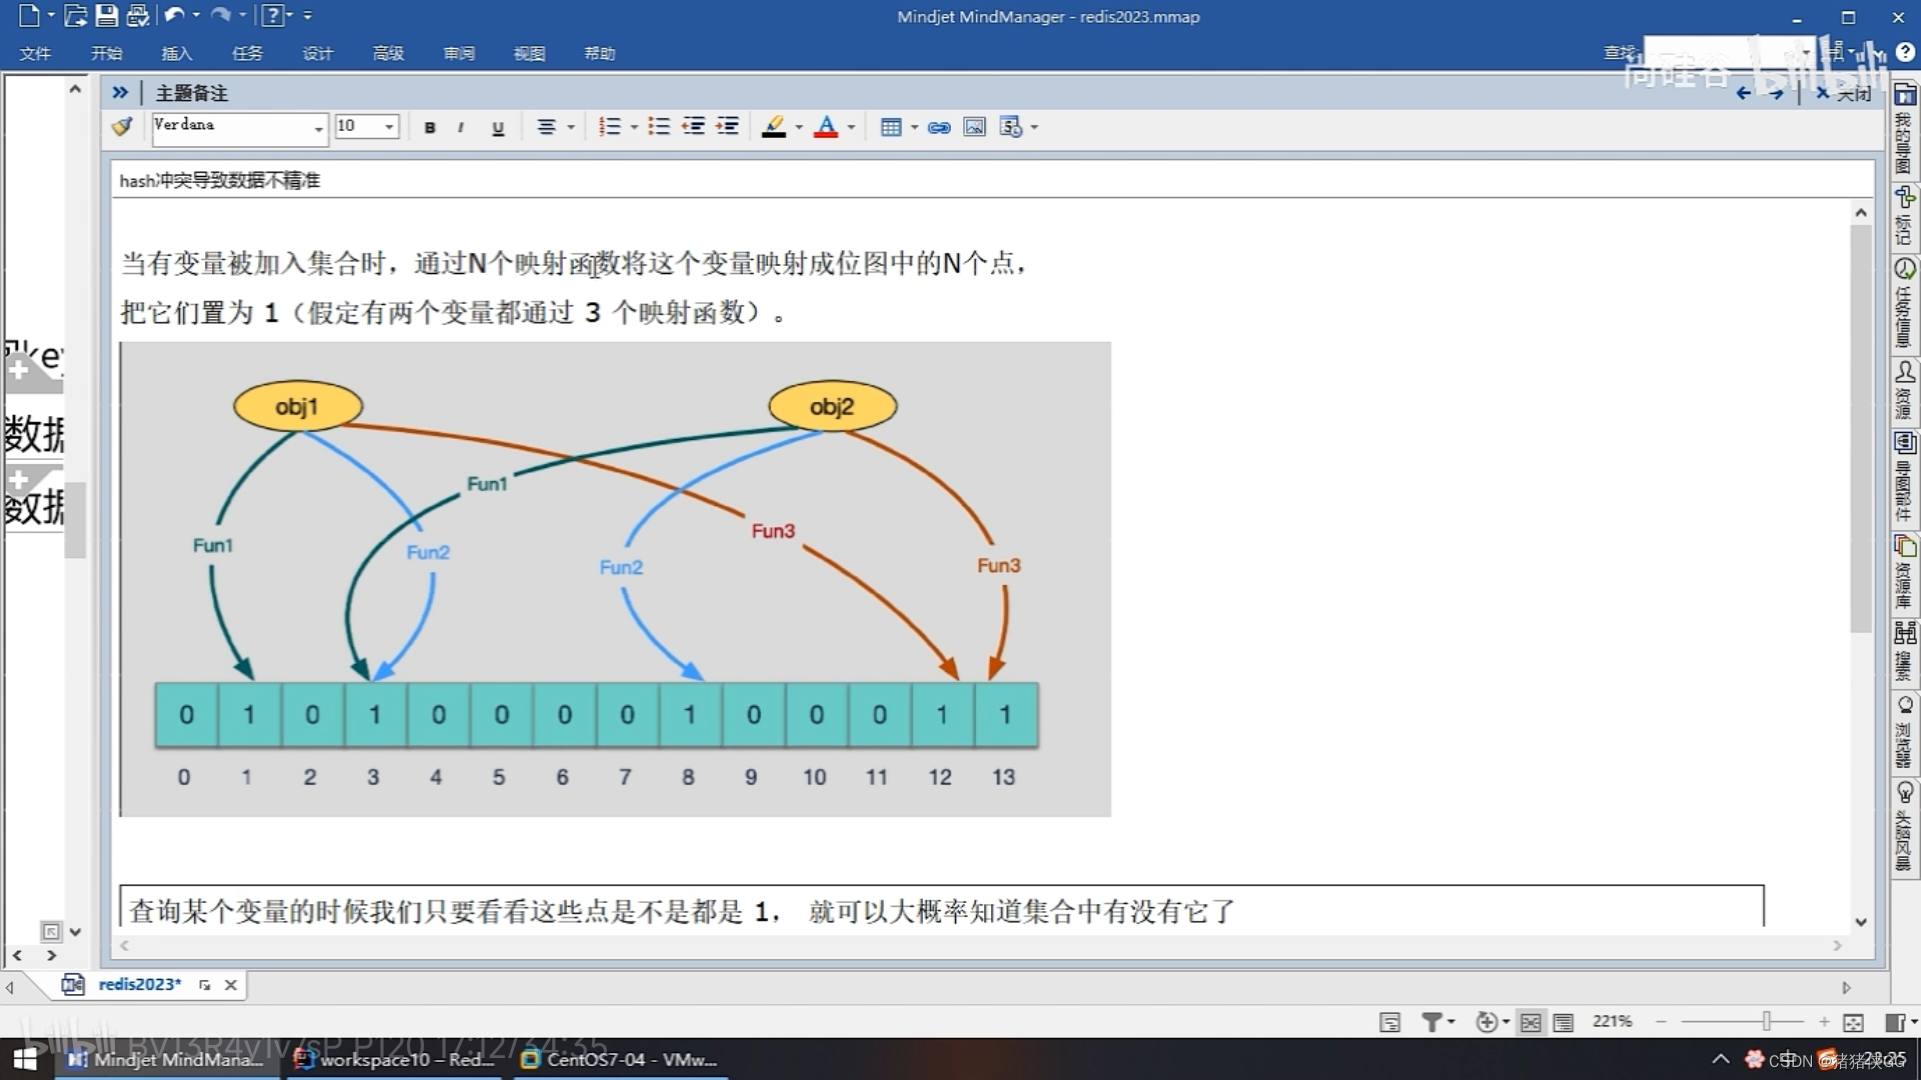This screenshot has height=1080, width=1921.
Task: Click the format painter brush icon
Action: pyautogui.click(x=123, y=127)
